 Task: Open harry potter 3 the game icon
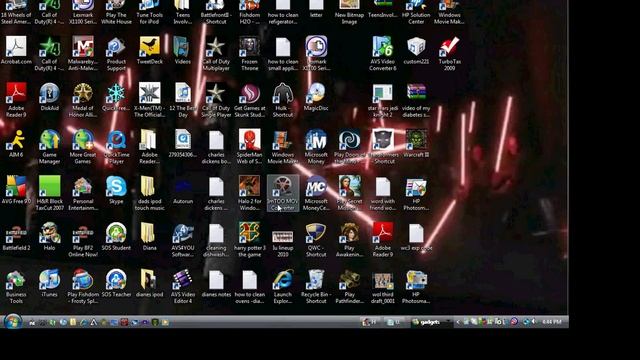pos(249,239)
